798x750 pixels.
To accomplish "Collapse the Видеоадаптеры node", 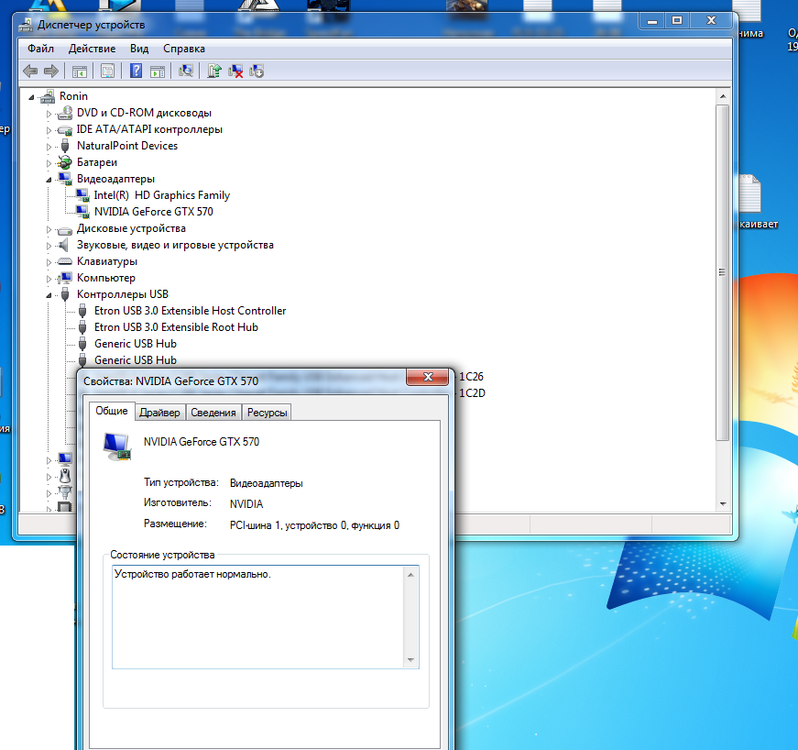I will coord(49,180).
